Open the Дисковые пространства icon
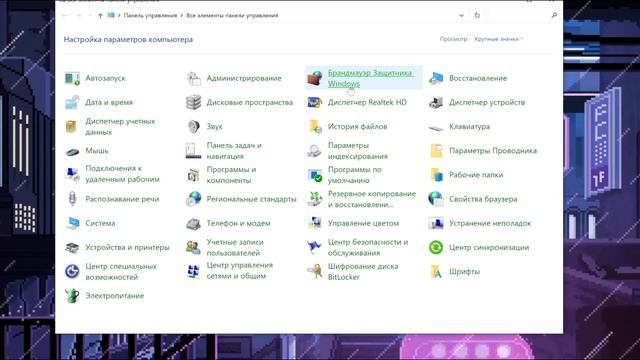Image resolution: width=640 pixels, height=360 pixels. tap(193, 102)
